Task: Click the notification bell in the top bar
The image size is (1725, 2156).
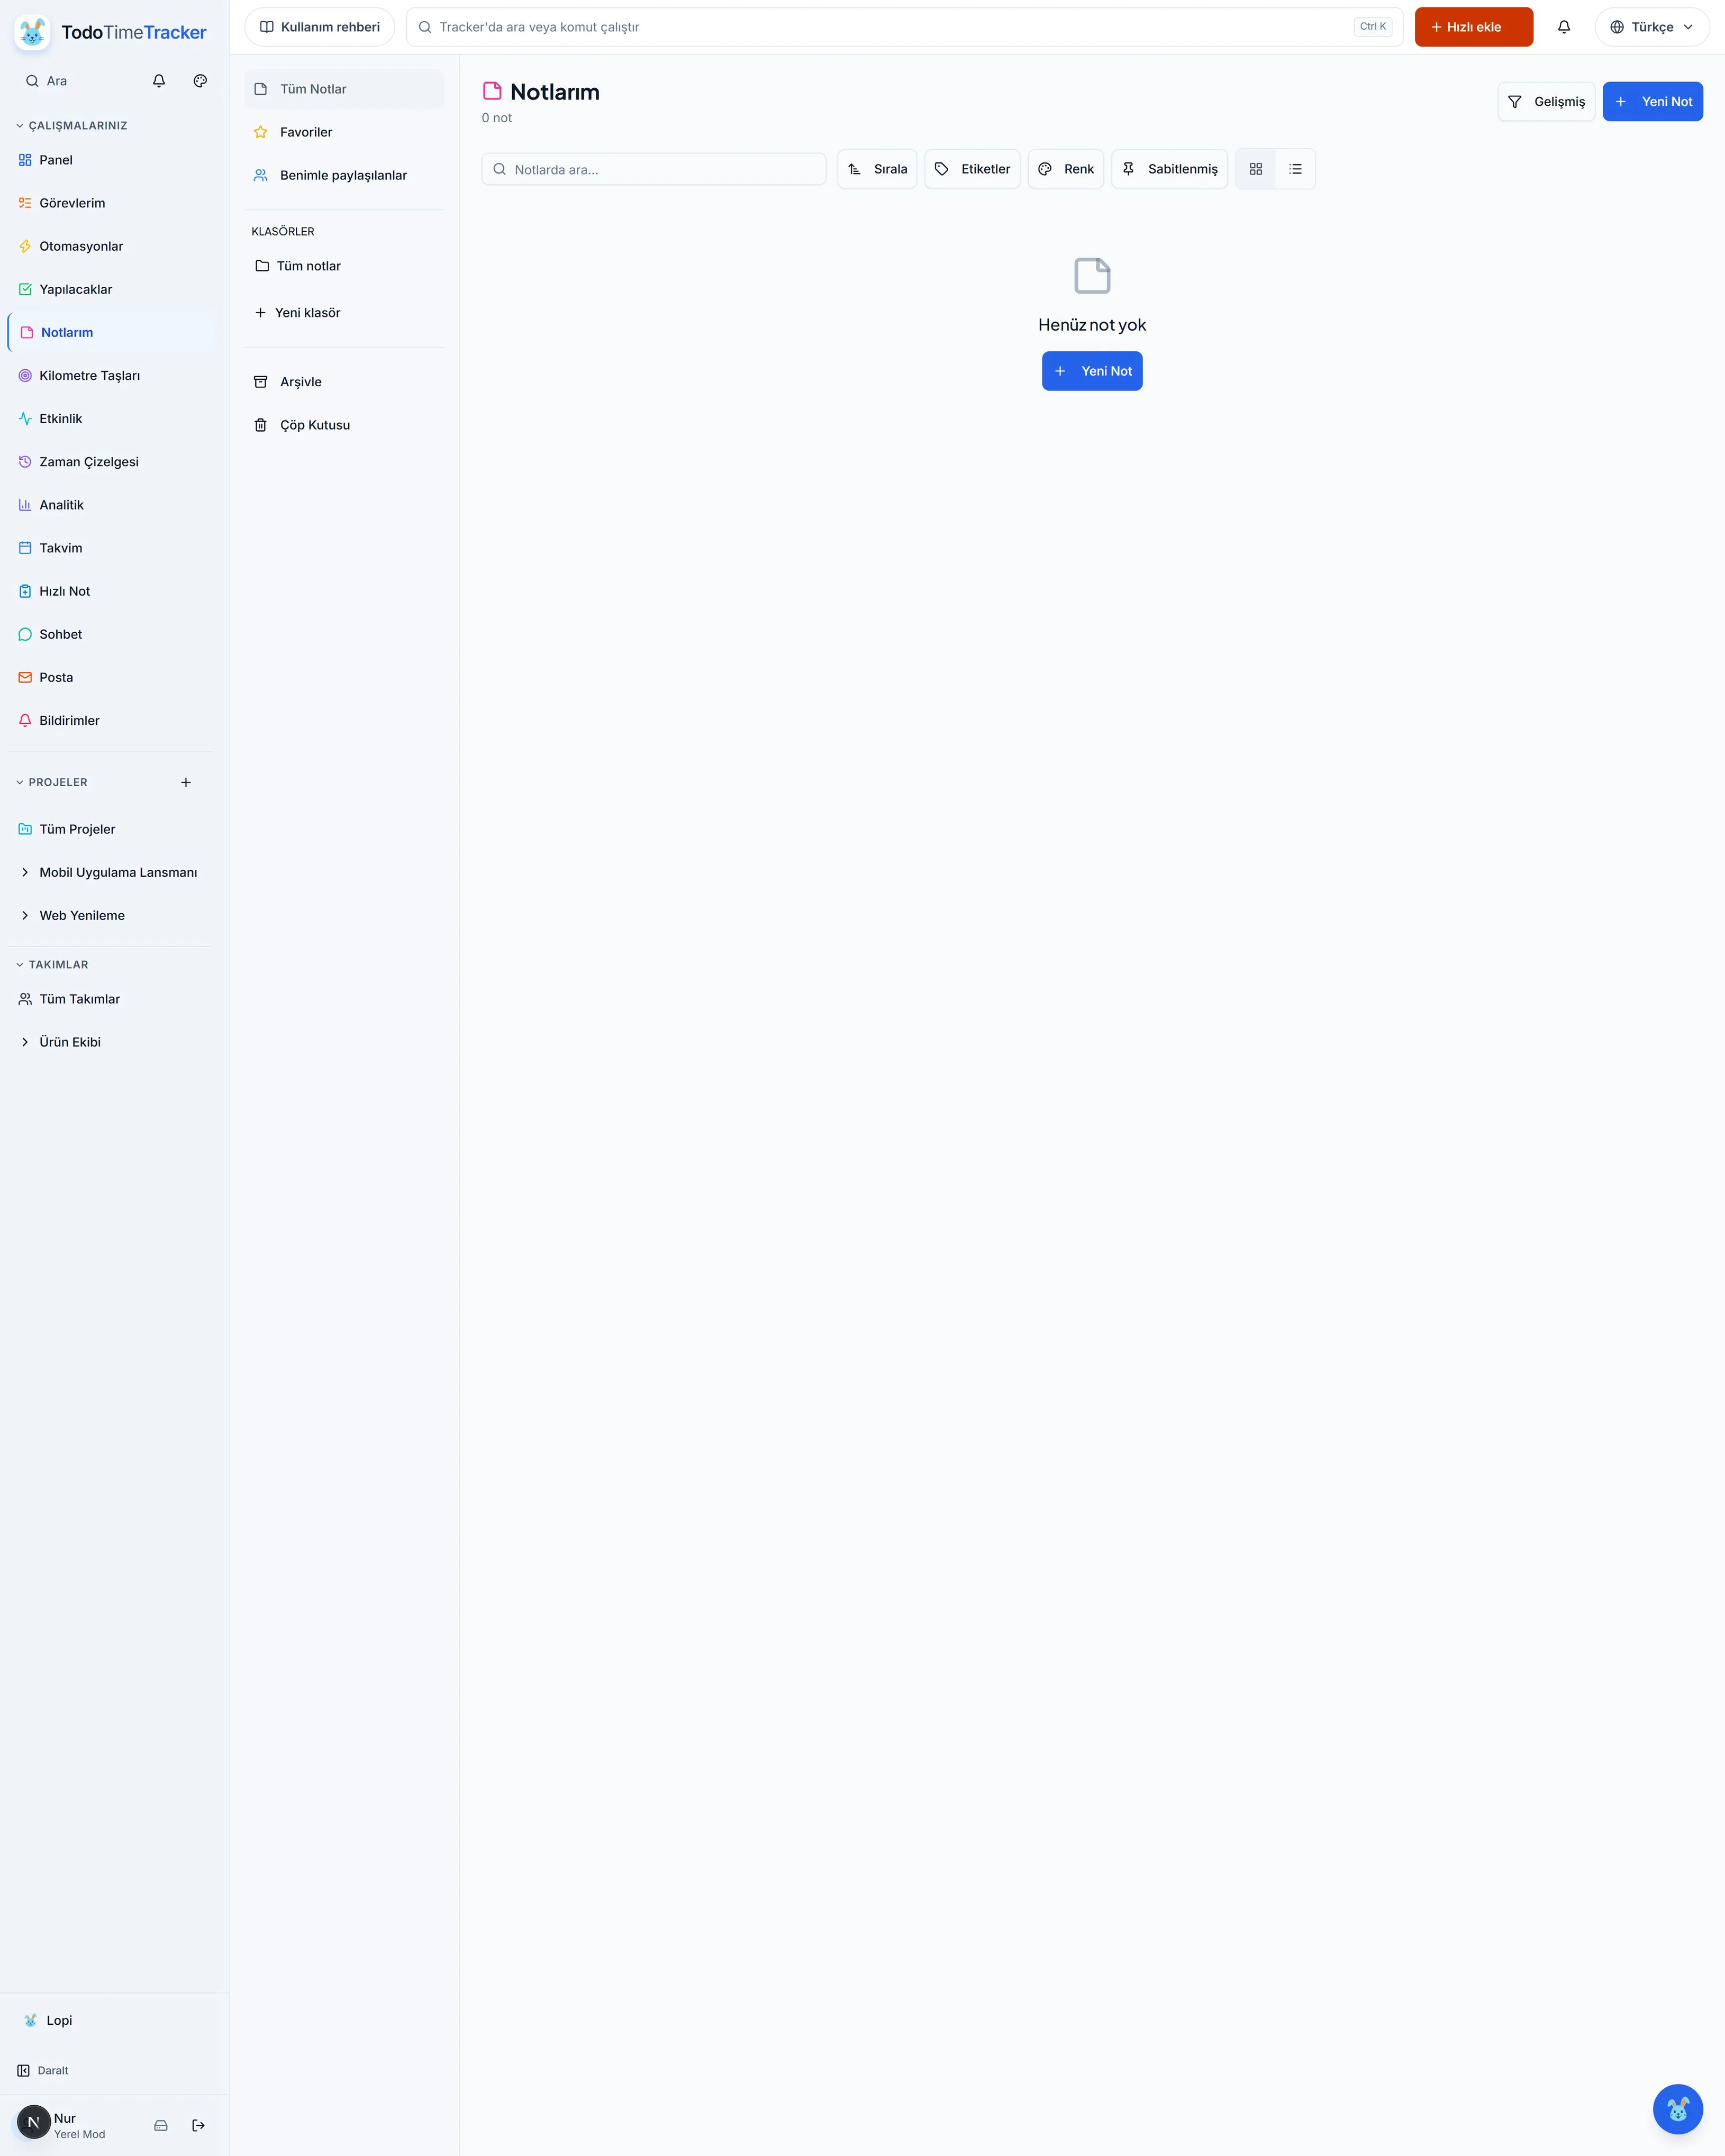Action: pyautogui.click(x=1564, y=27)
